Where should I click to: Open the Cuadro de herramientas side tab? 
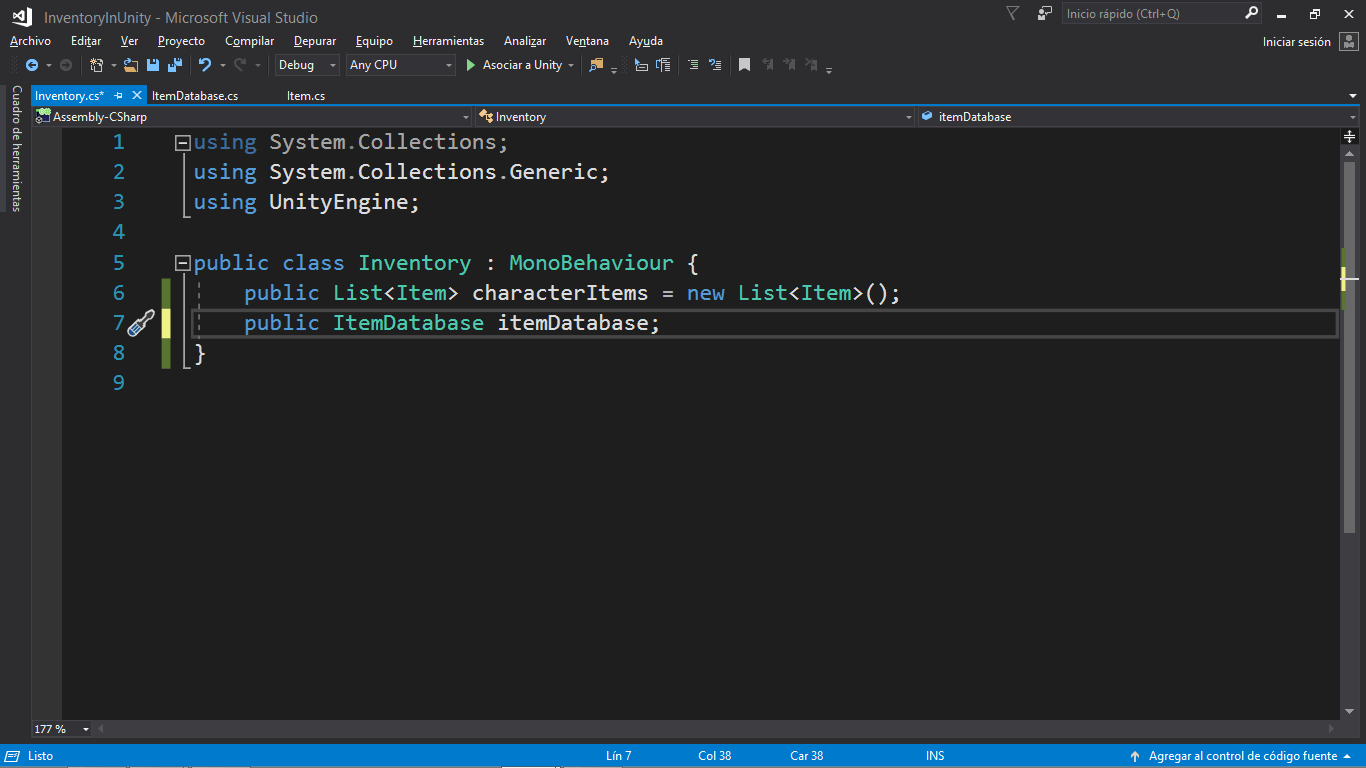point(16,148)
